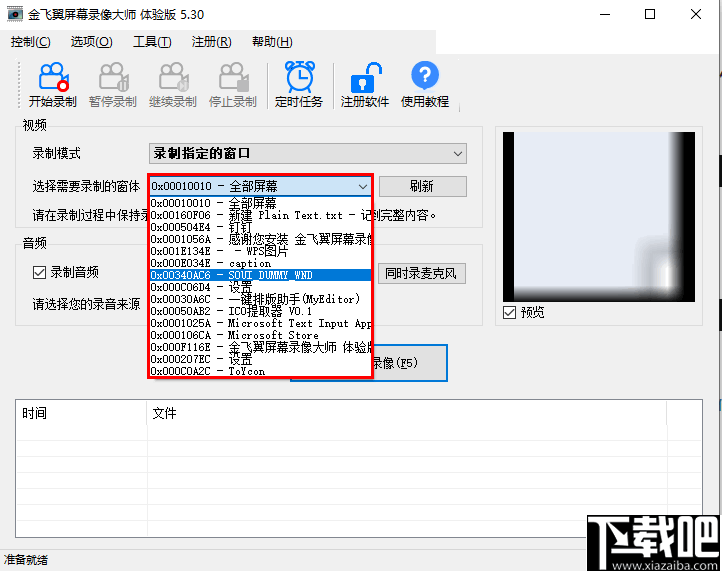Viewport: 722px width, 571px height.
Task: Select 0x00010010 全部屏幕 in list
Action: 261,203
